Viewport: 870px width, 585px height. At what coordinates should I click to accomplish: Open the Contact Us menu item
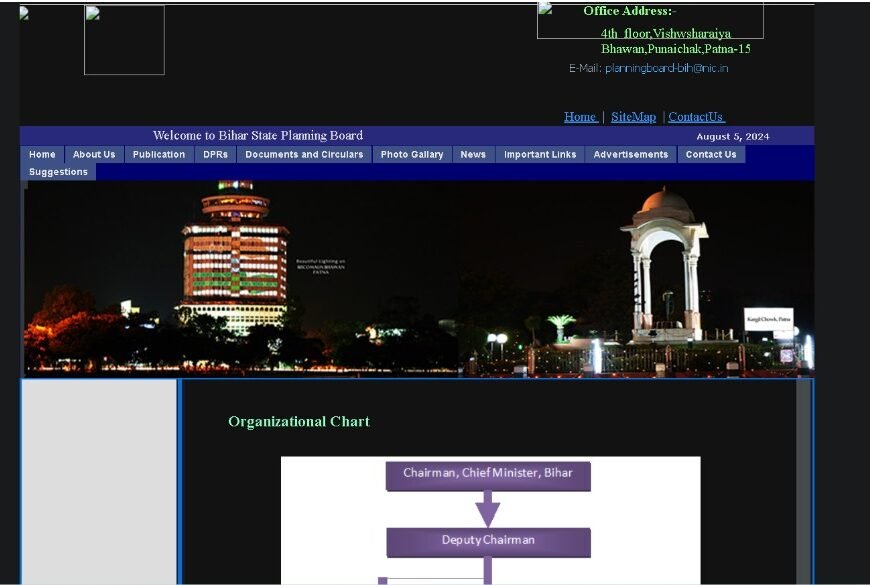(x=711, y=154)
